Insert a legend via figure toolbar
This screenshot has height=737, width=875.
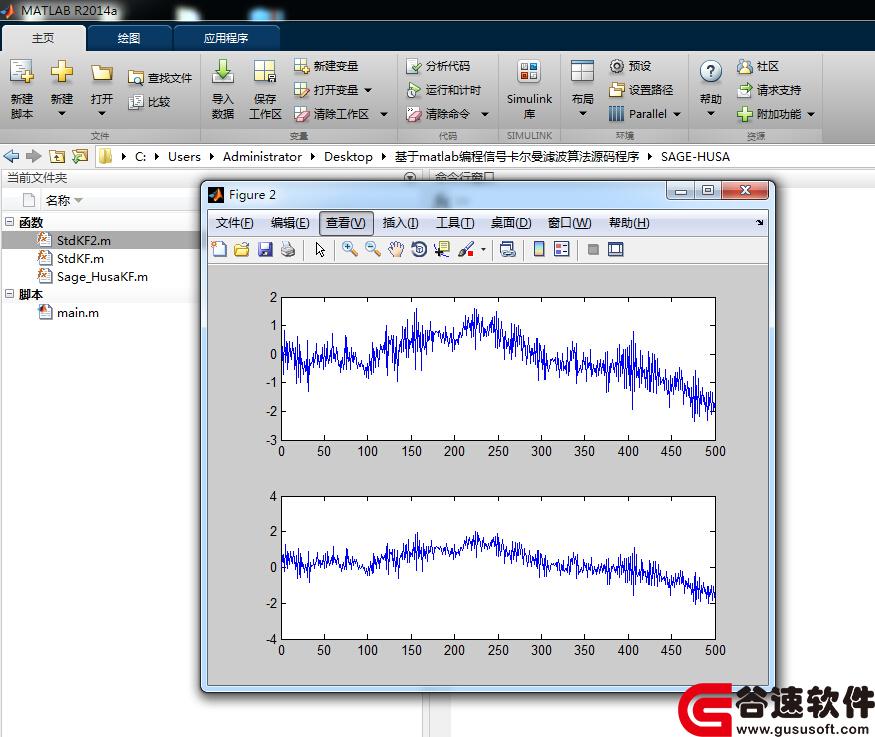tap(561, 249)
